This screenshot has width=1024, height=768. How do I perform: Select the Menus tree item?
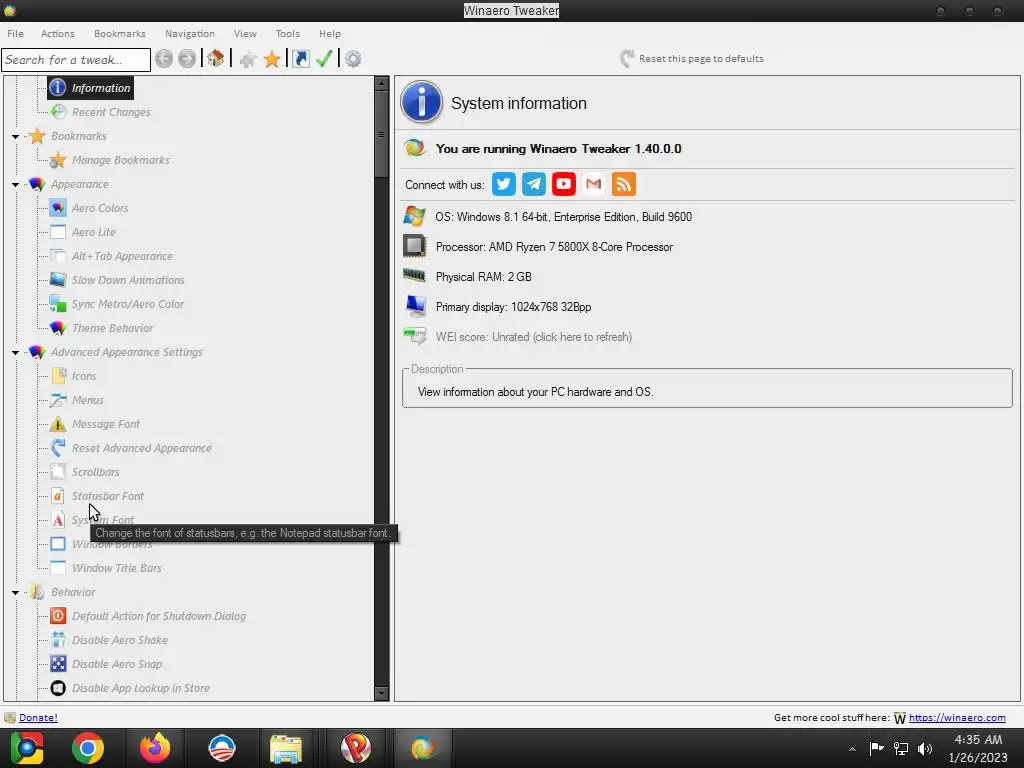point(88,400)
